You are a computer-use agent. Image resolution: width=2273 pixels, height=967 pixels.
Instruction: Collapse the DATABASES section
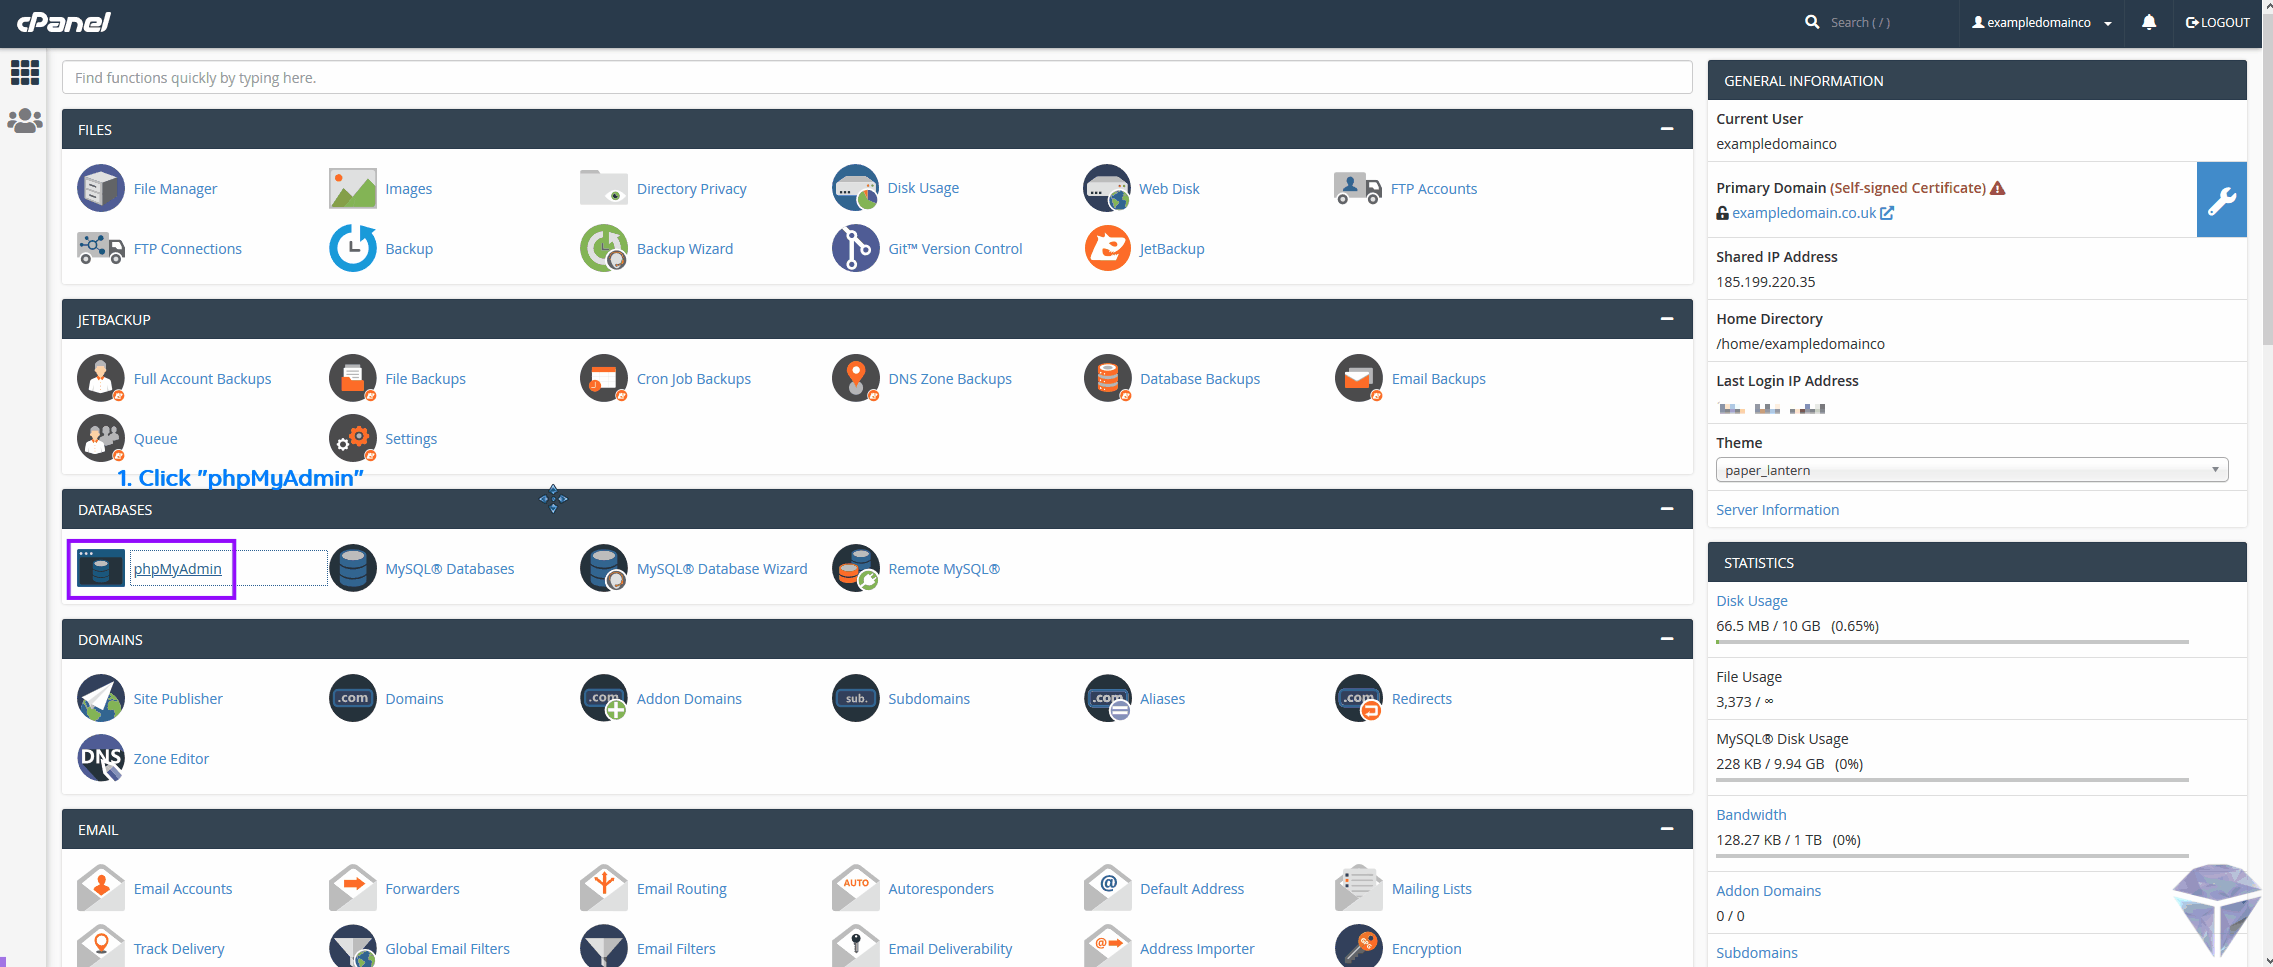coord(1667,509)
